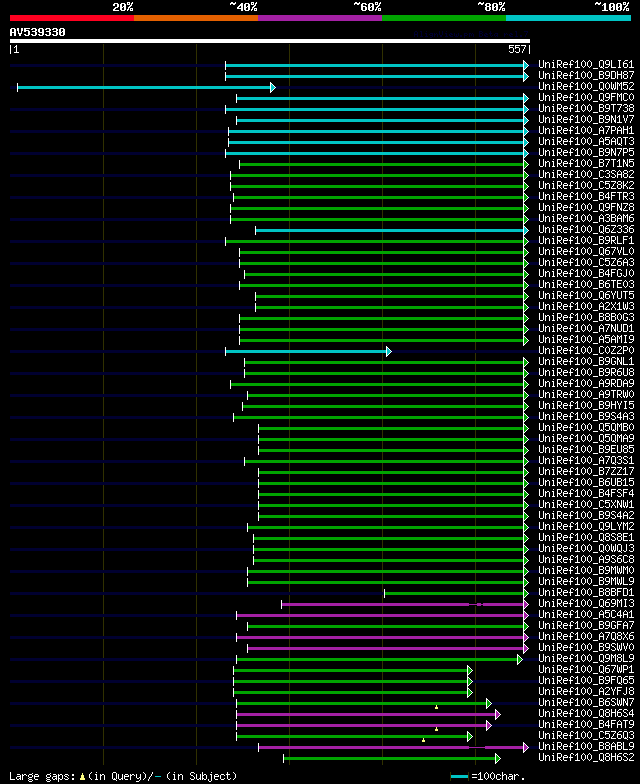Select the UniRef100_Q9LYM2 label
The width and height of the screenshot is (640, 784).
(x=586, y=526)
